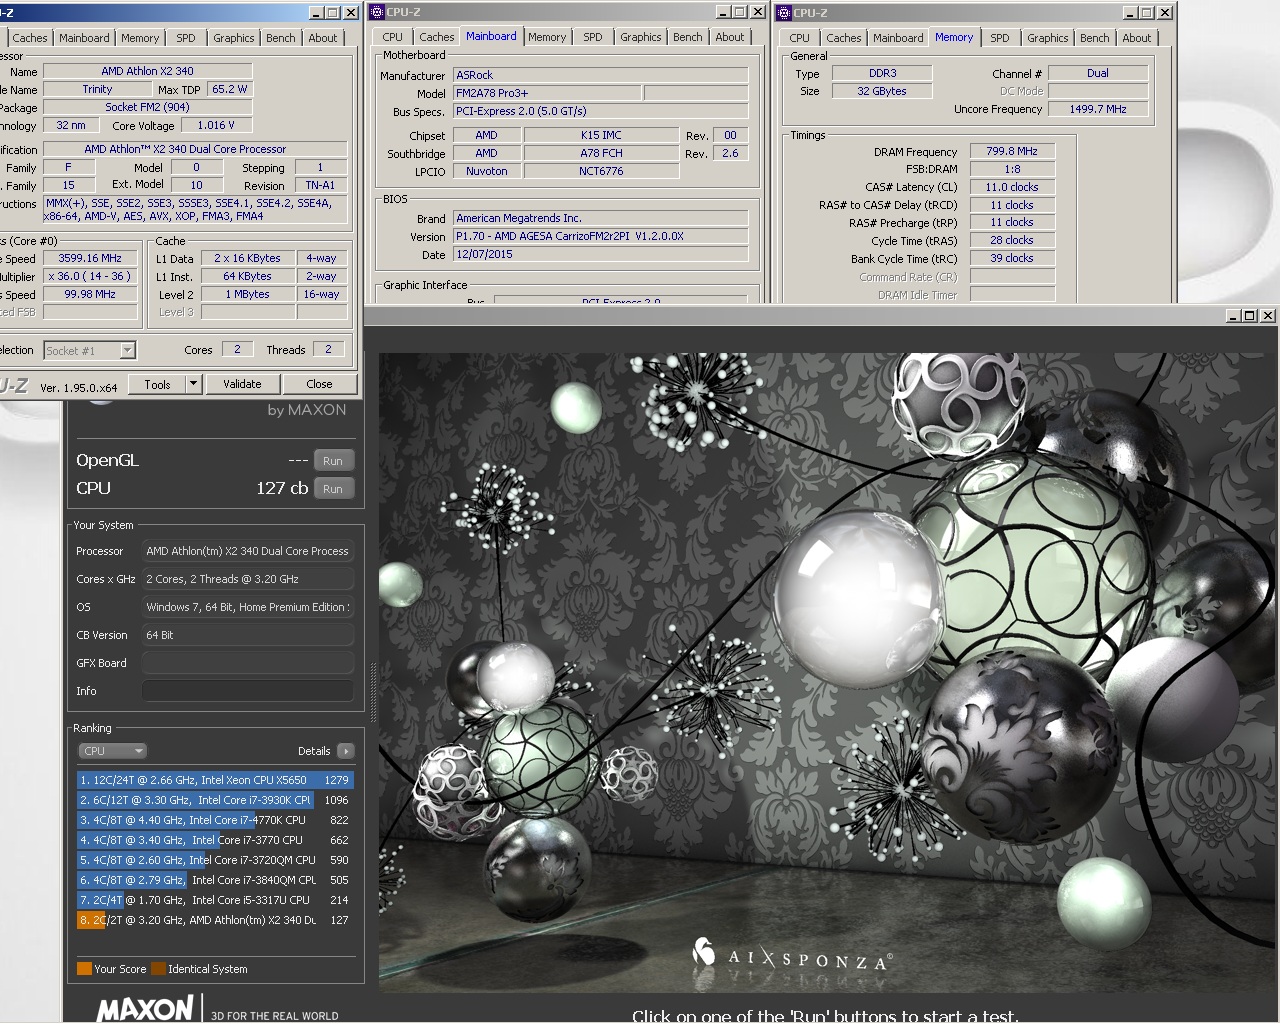Click the GFX Board field in Cinebench
The width and height of the screenshot is (1280, 1024).
coord(248,663)
